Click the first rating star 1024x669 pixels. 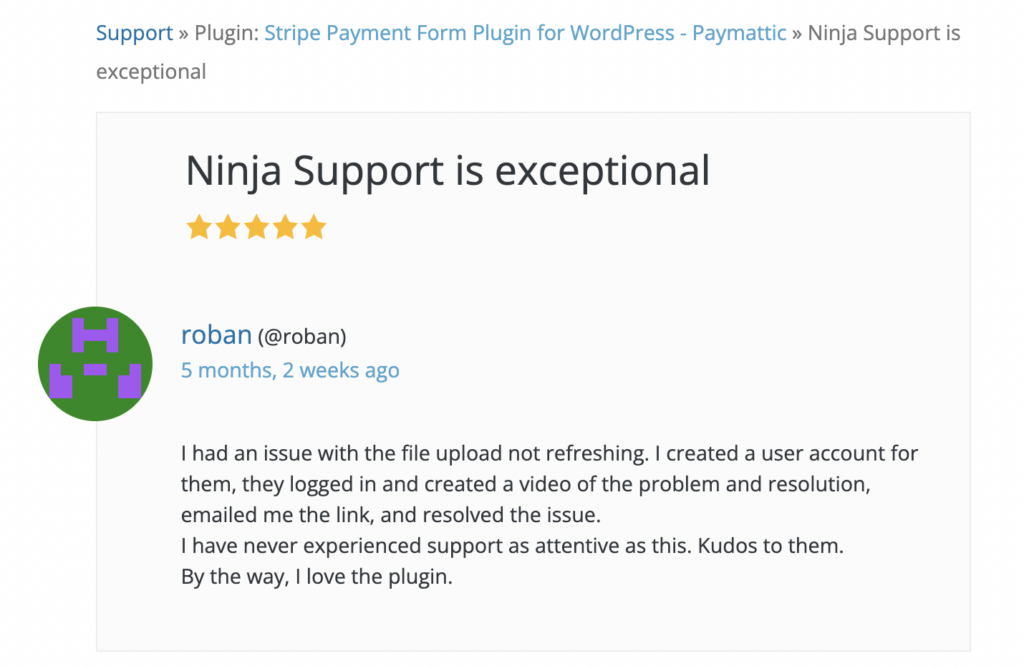(x=199, y=228)
